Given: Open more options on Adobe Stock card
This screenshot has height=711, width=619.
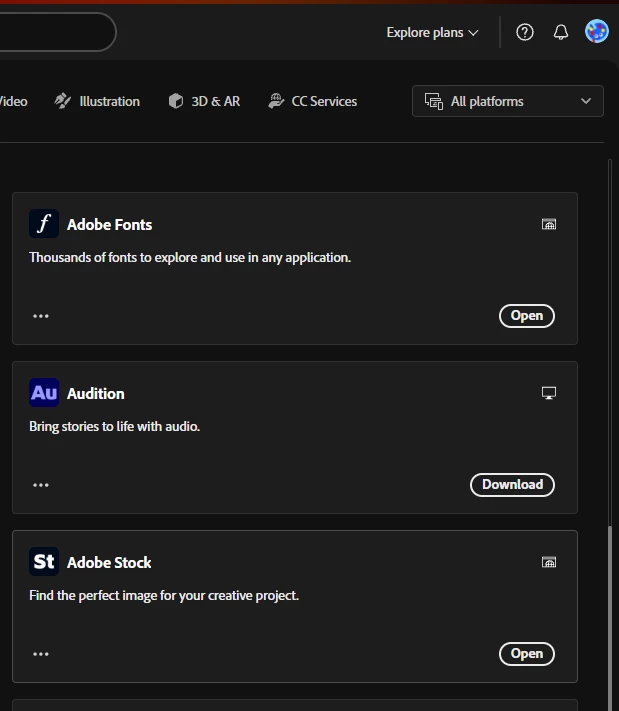Looking at the screenshot, I should 41,654.
